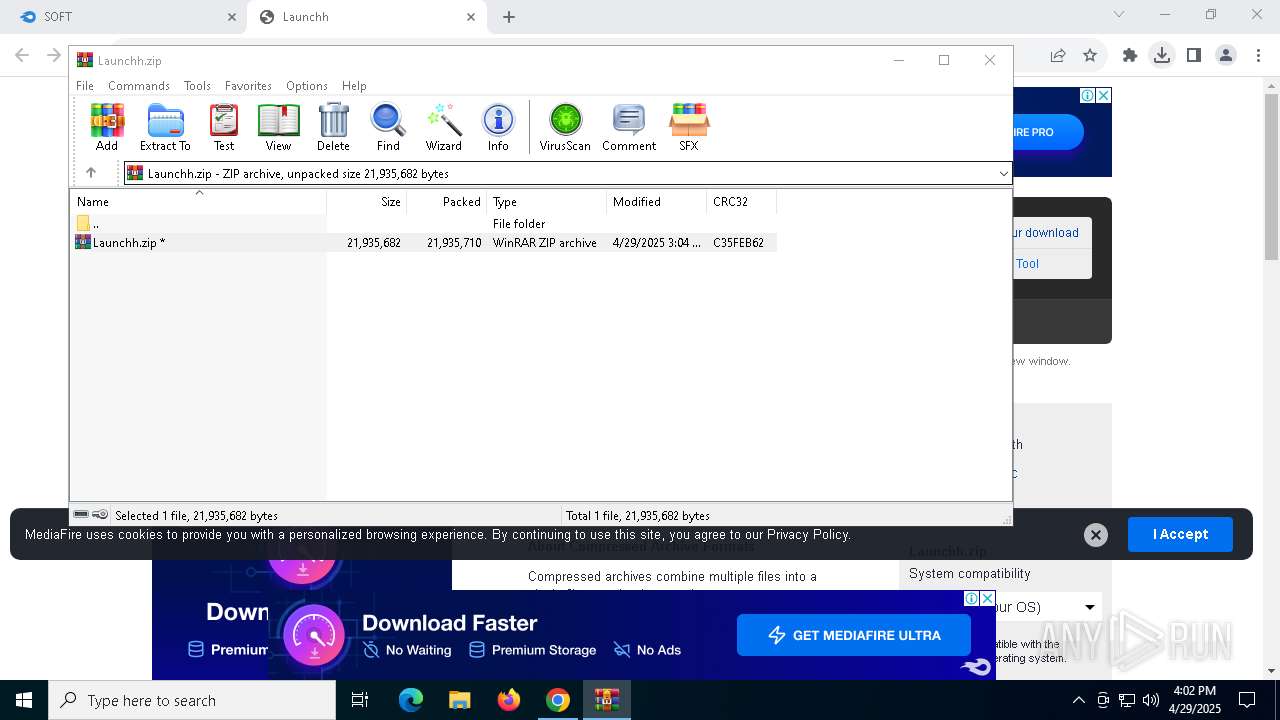The width and height of the screenshot is (1280, 720).
Task: Select the Extract To toolbar icon
Action: click(x=165, y=127)
